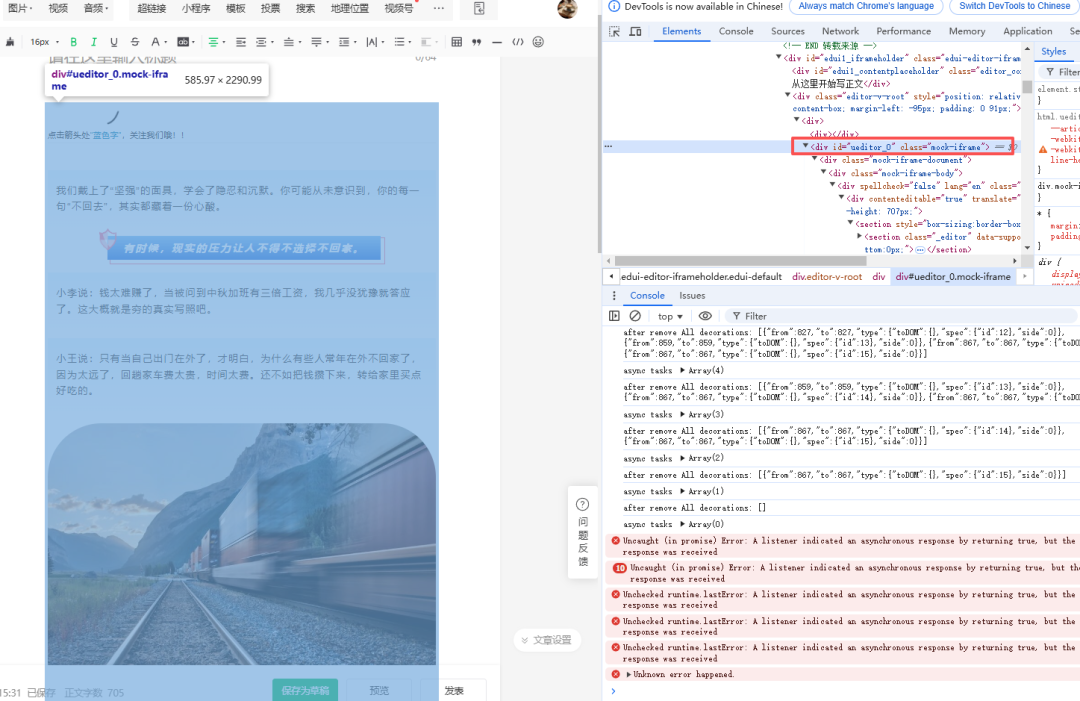Screen dimensions: 1080x701
Task: Click the 地理位置 location menu item
Action: pyautogui.click(x=349, y=8)
